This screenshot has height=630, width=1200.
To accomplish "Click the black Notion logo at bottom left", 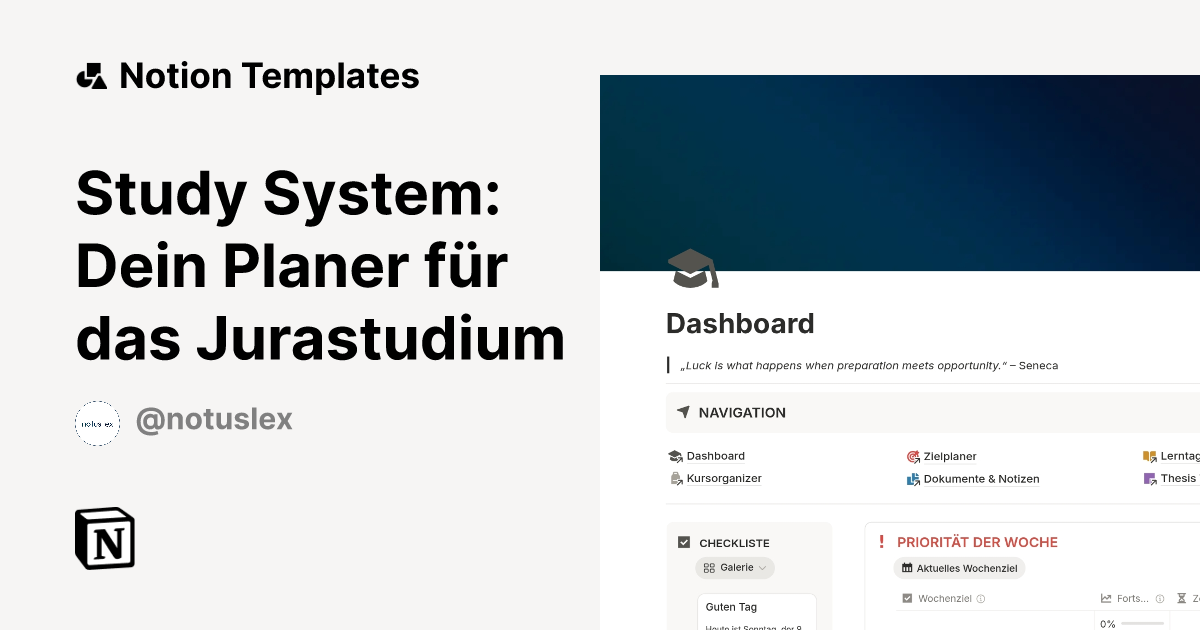I will (x=105, y=538).
